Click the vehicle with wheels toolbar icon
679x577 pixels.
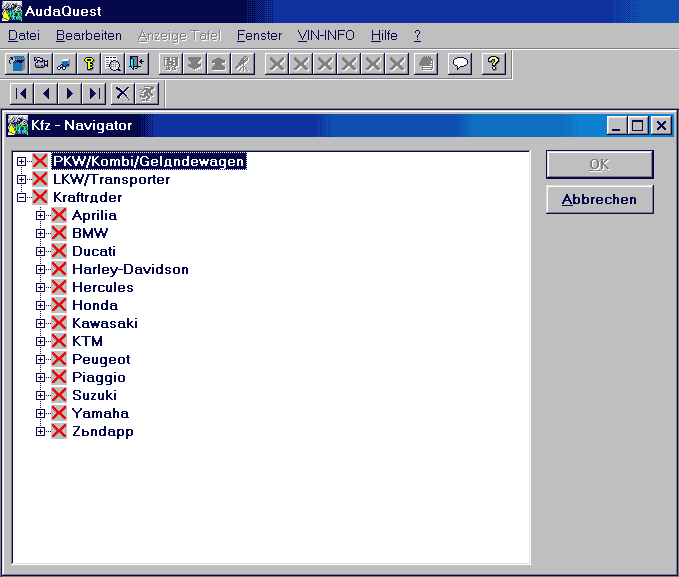tap(65, 64)
